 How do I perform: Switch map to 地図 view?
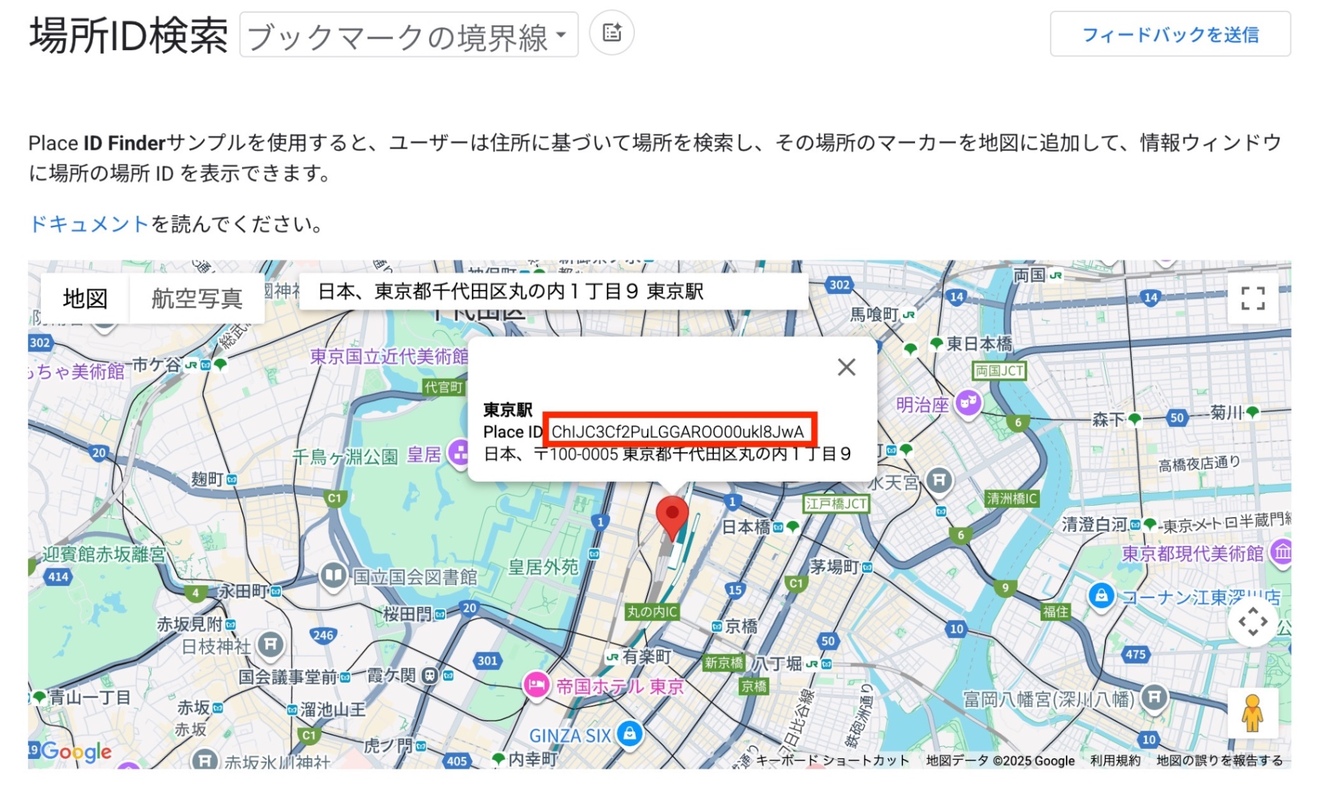tap(85, 298)
